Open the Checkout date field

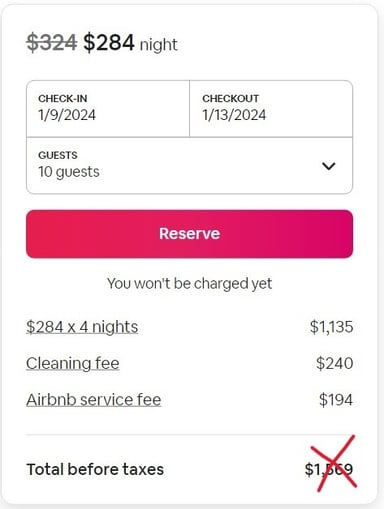coord(271,109)
